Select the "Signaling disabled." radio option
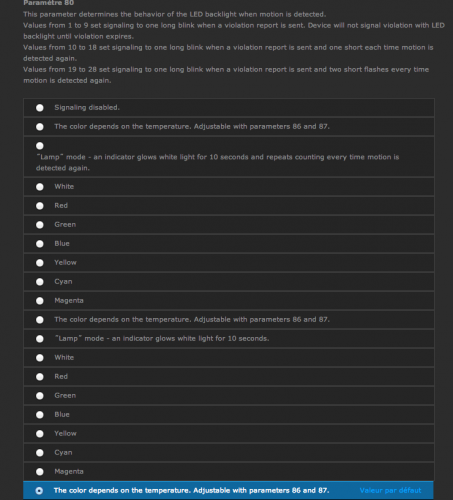The width and height of the screenshot is (453, 500). (40, 108)
